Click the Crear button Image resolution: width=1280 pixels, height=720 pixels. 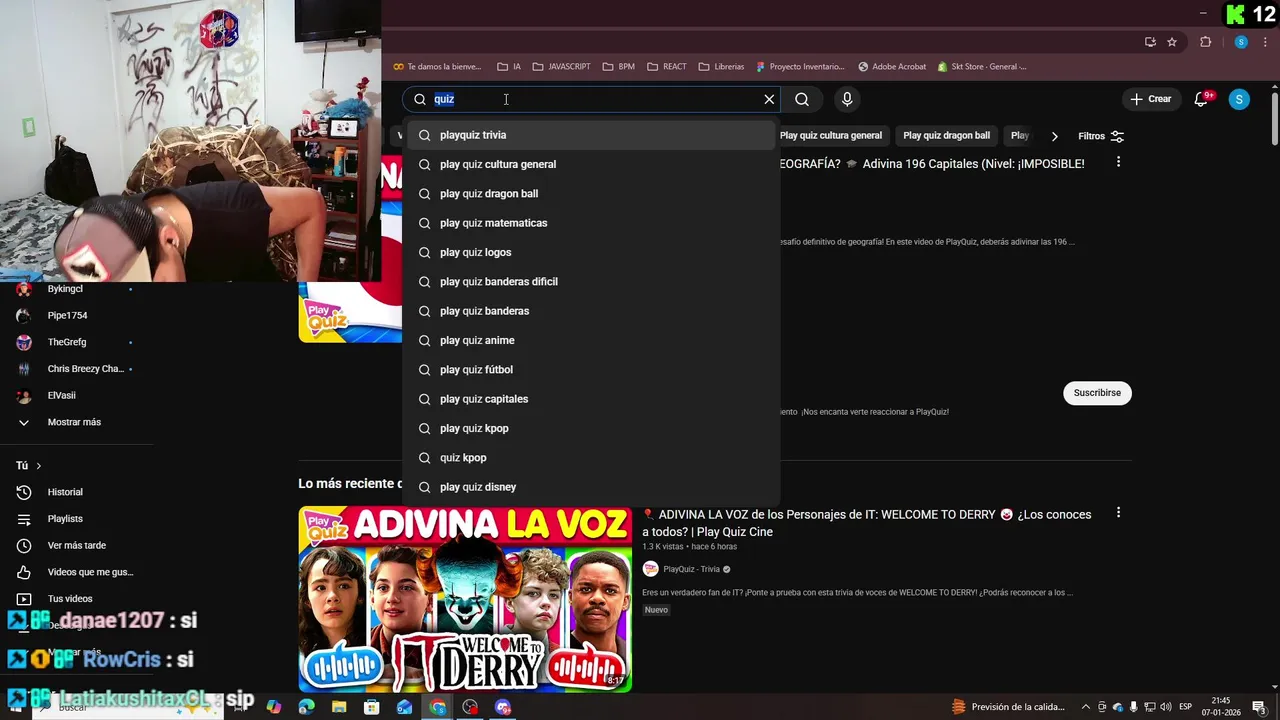click(1150, 99)
